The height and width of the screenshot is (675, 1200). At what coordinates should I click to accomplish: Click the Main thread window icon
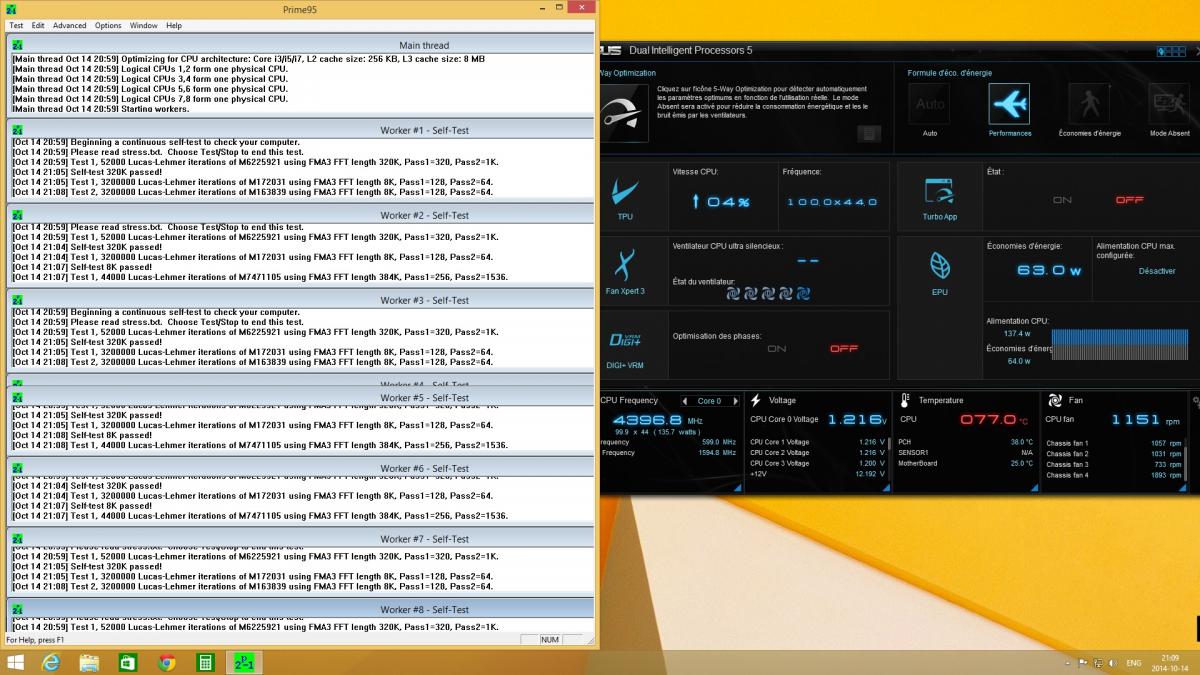tap(17, 45)
